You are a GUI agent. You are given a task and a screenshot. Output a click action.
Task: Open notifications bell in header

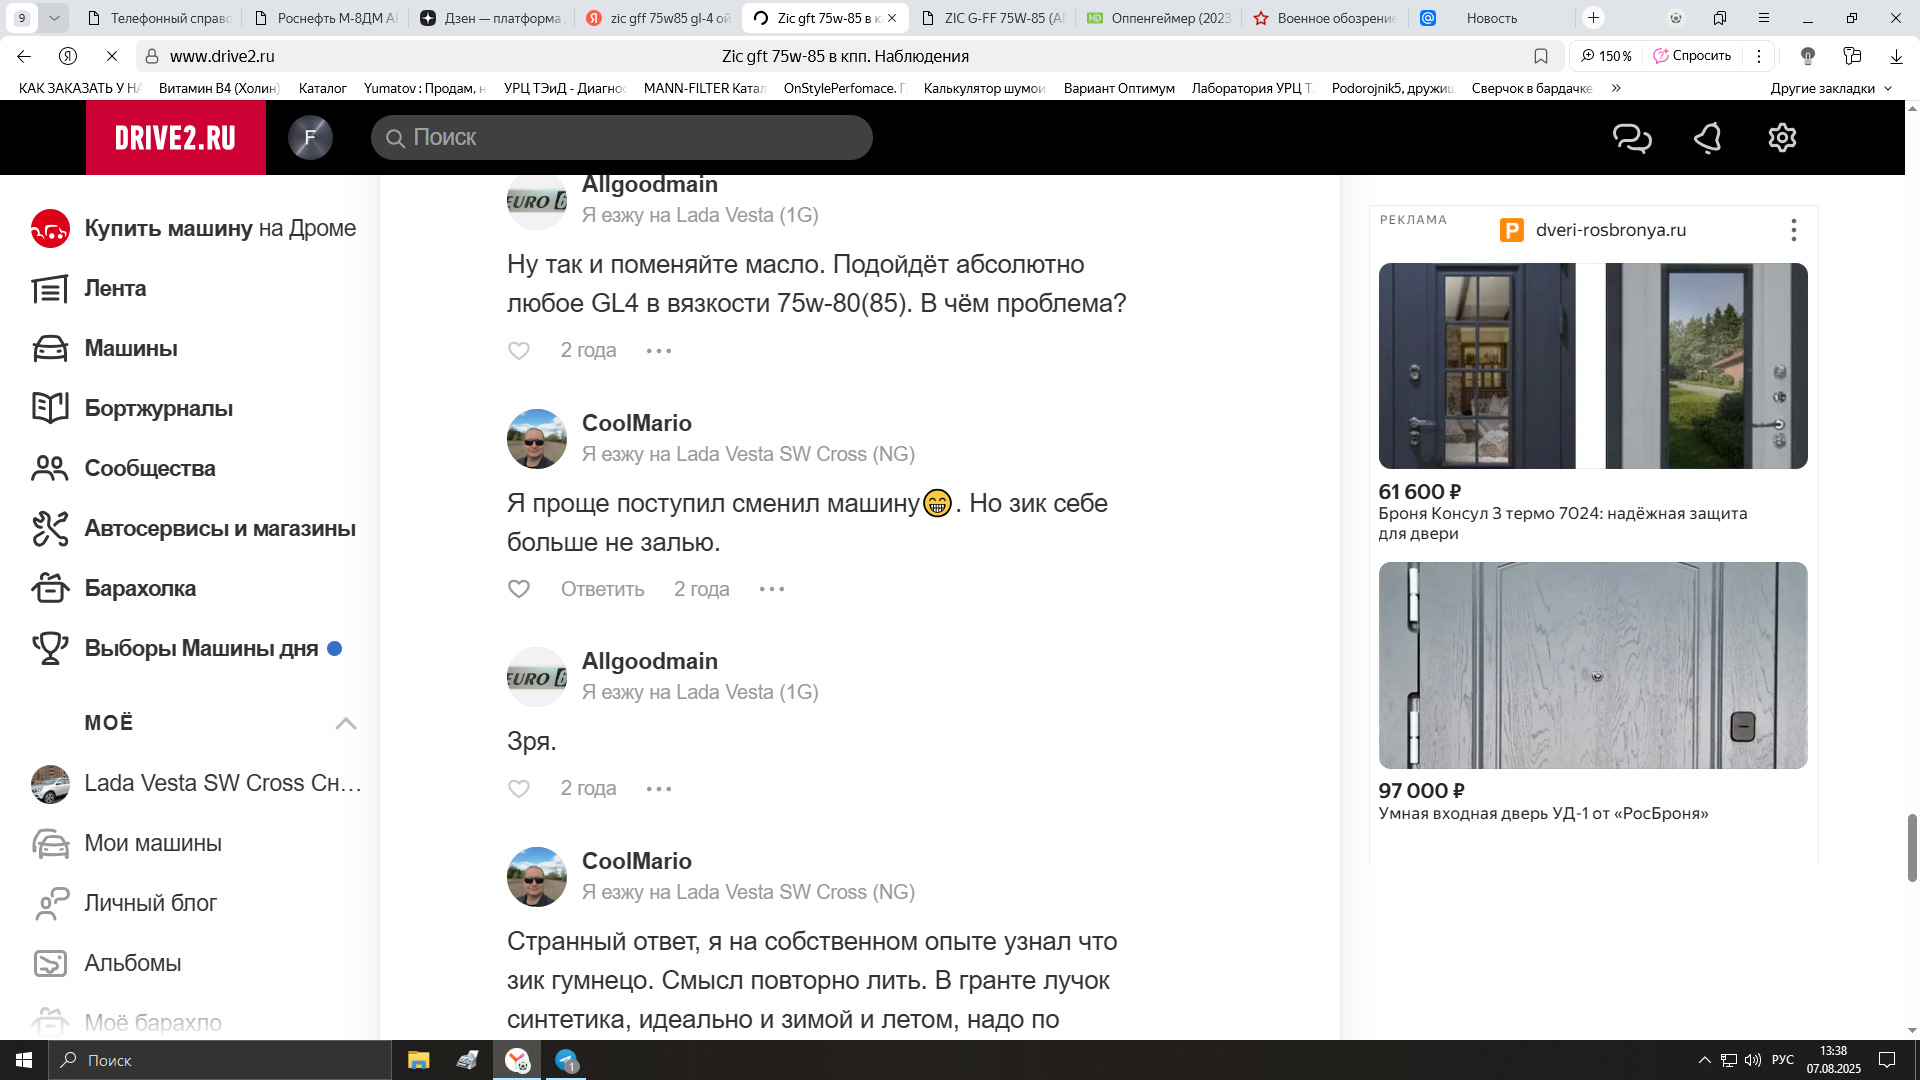pos(1707,138)
